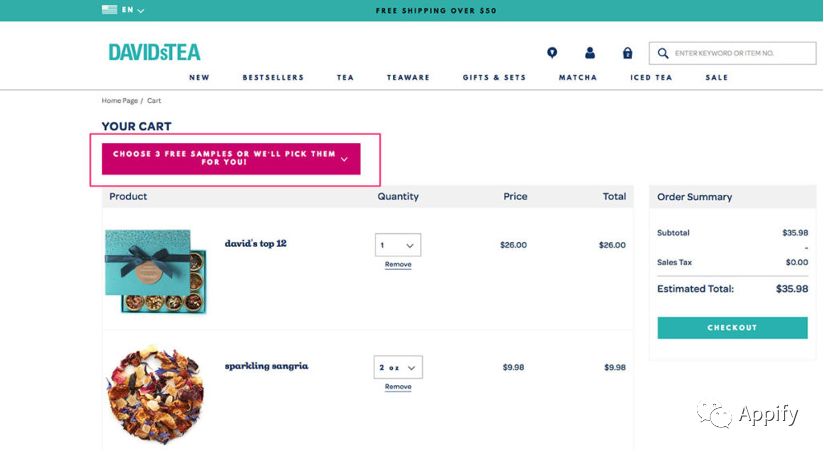Open quantity dropdown for david's top 12
824x452 pixels.
coord(398,245)
